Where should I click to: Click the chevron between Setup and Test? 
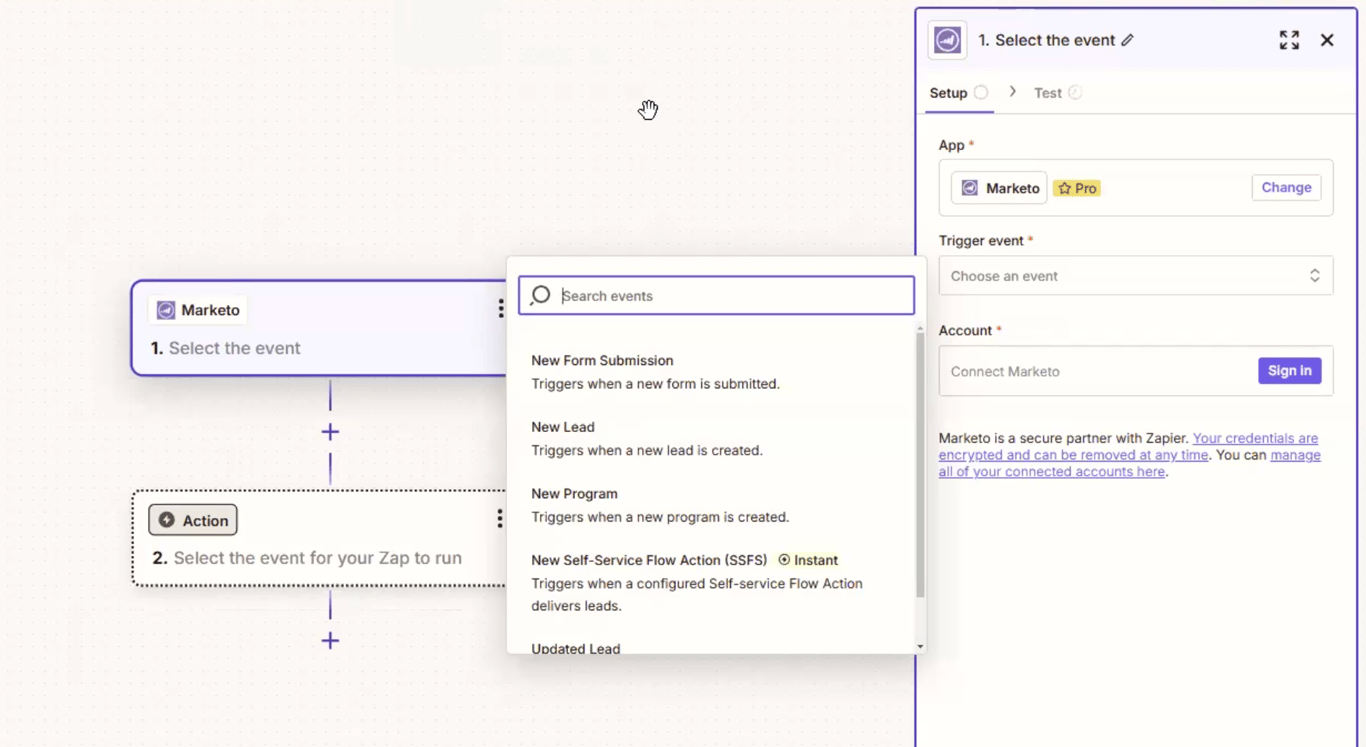click(1012, 92)
